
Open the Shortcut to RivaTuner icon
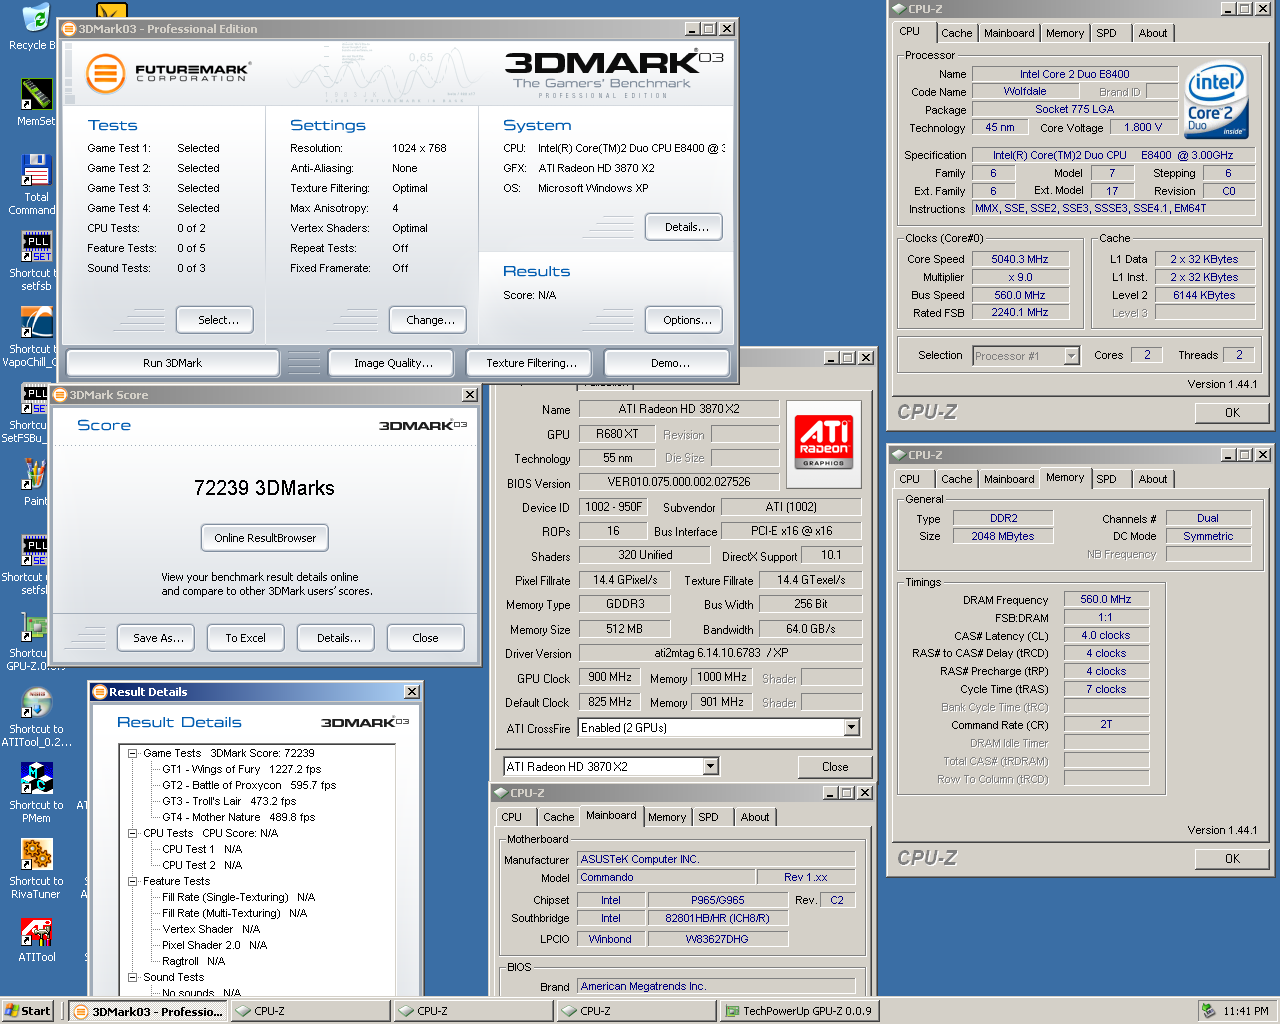click(x=37, y=855)
